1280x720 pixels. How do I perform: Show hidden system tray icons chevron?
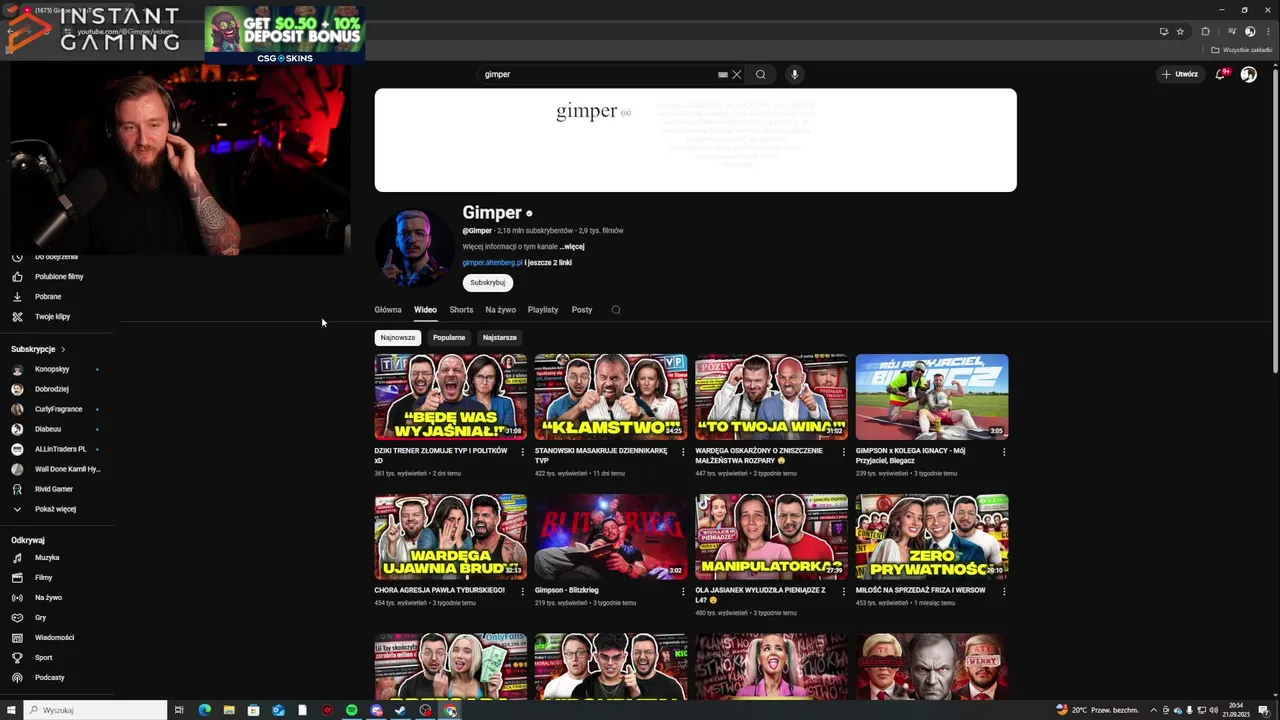pyautogui.click(x=1153, y=710)
